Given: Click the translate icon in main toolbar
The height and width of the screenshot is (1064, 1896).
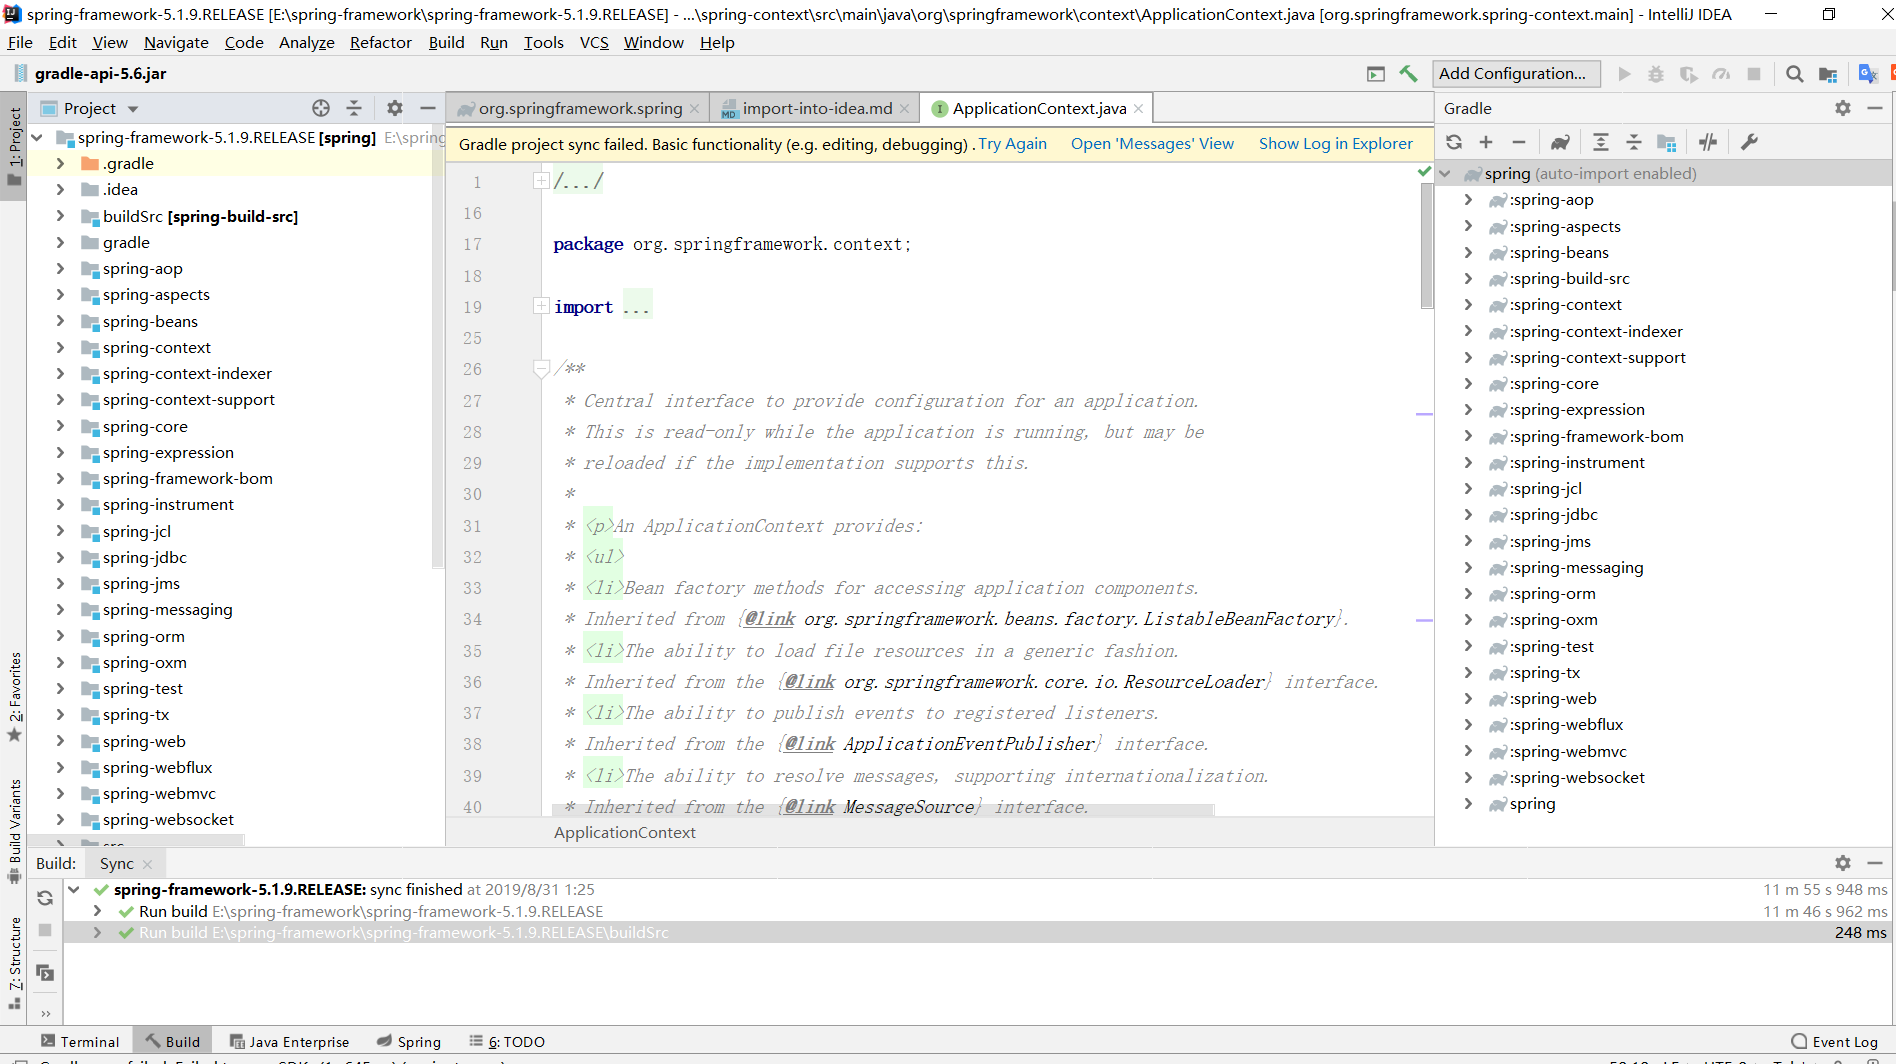Looking at the screenshot, I should pyautogui.click(x=1867, y=73).
